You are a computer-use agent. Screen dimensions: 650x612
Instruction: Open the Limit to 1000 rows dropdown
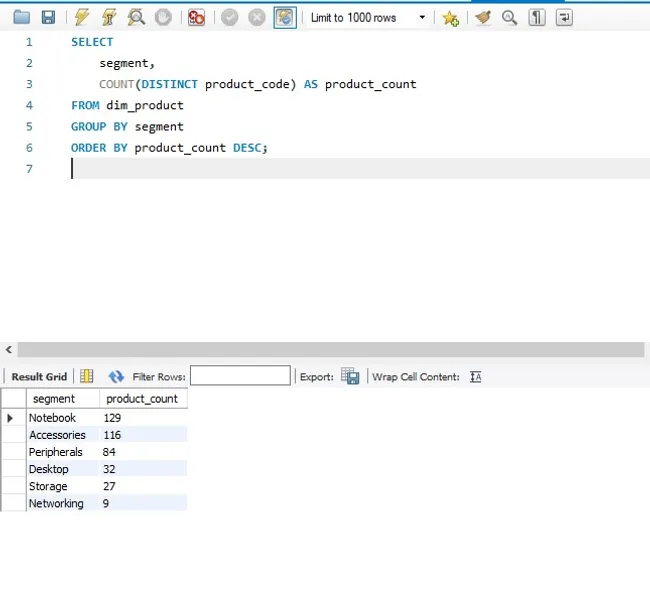coord(368,17)
